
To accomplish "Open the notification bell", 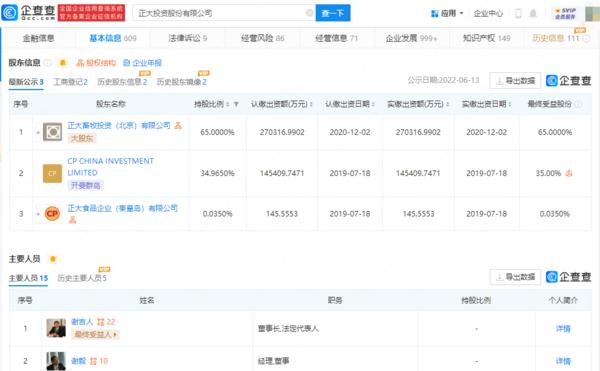I will pos(533,13).
